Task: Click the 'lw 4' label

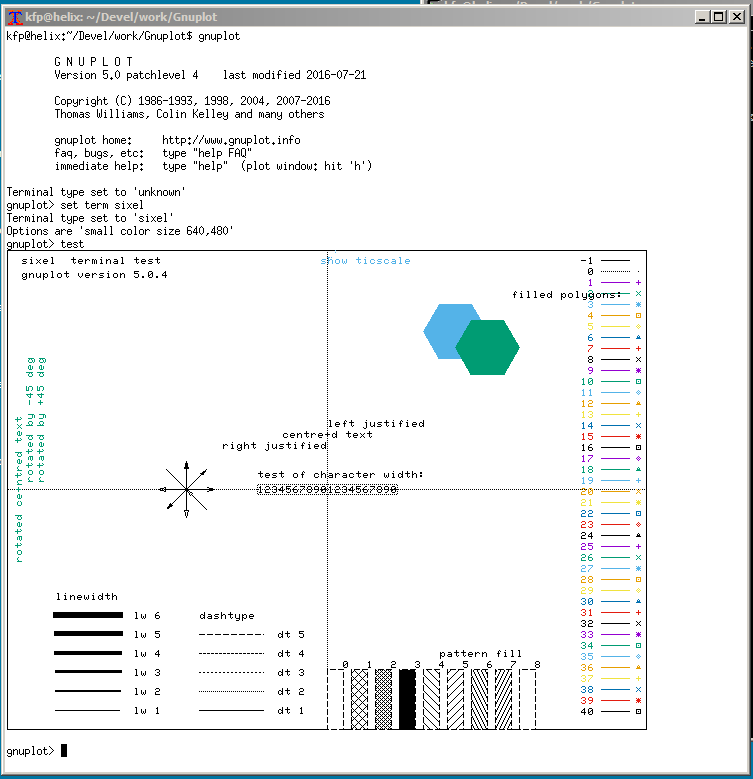Action: click(147, 654)
